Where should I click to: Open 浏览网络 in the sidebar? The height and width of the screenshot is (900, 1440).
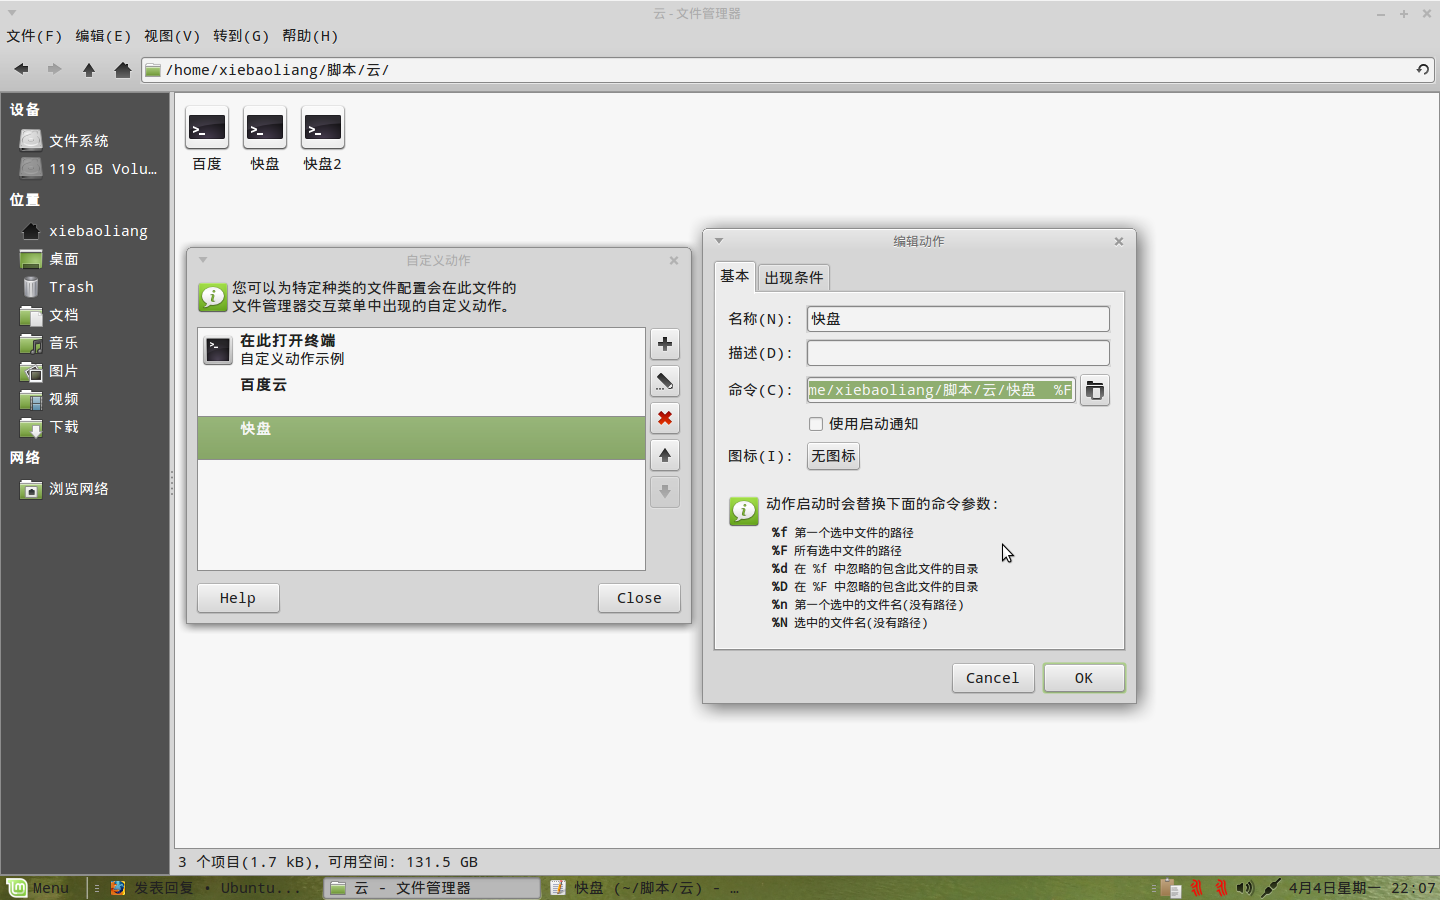click(65, 488)
